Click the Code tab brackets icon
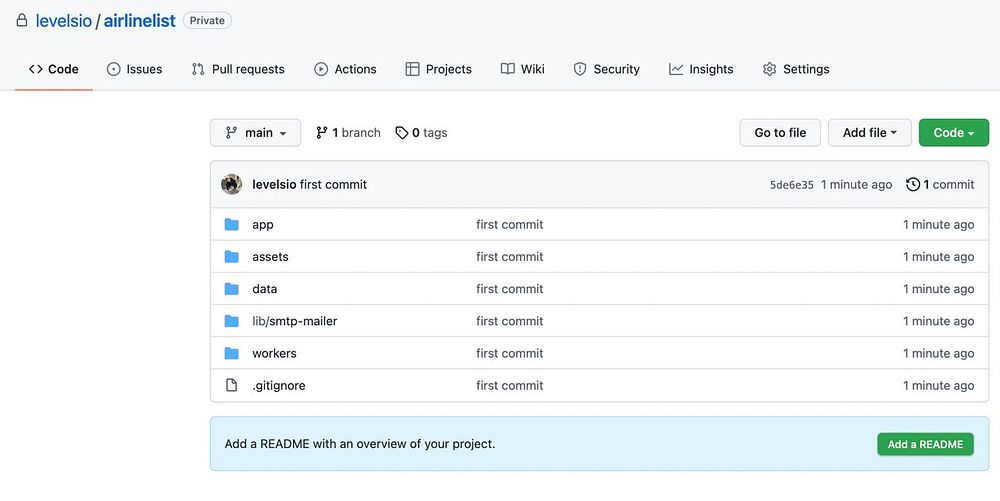The width and height of the screenshot is (1000, 501). coord(36,69)
